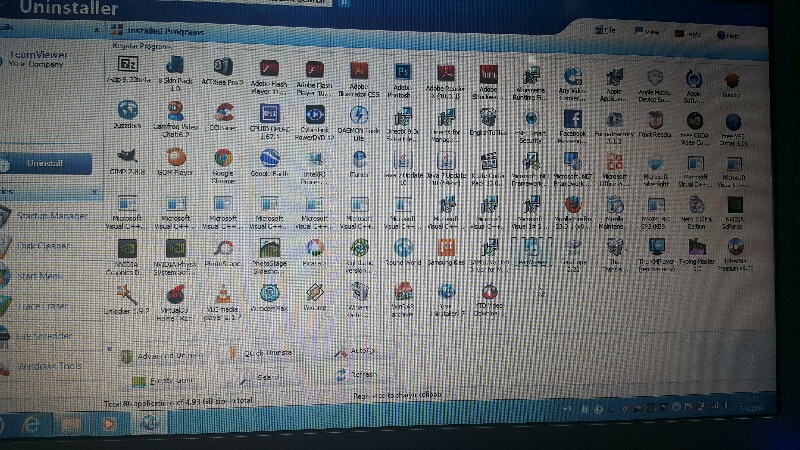Select the Google Earth icon
Screen dimensions: 800x450
point(269,159)
